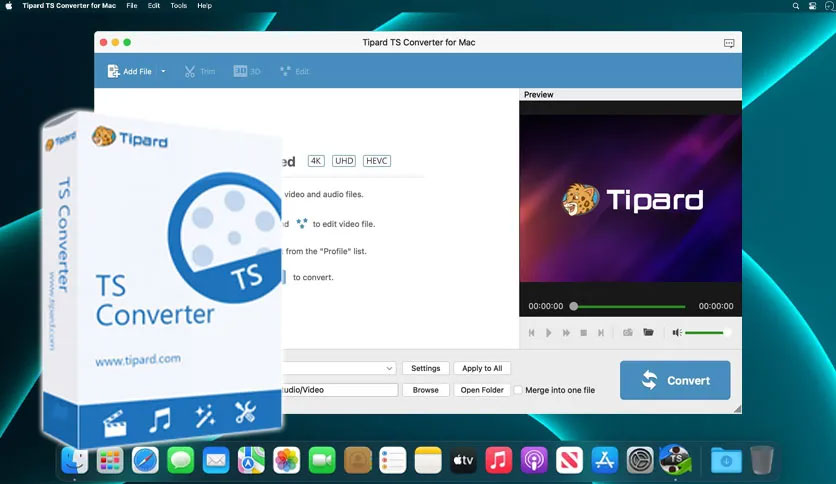This screenshot has width=836, height=484.
Task: Open the feedback message icon in title bar
Action: pos(729,43)
